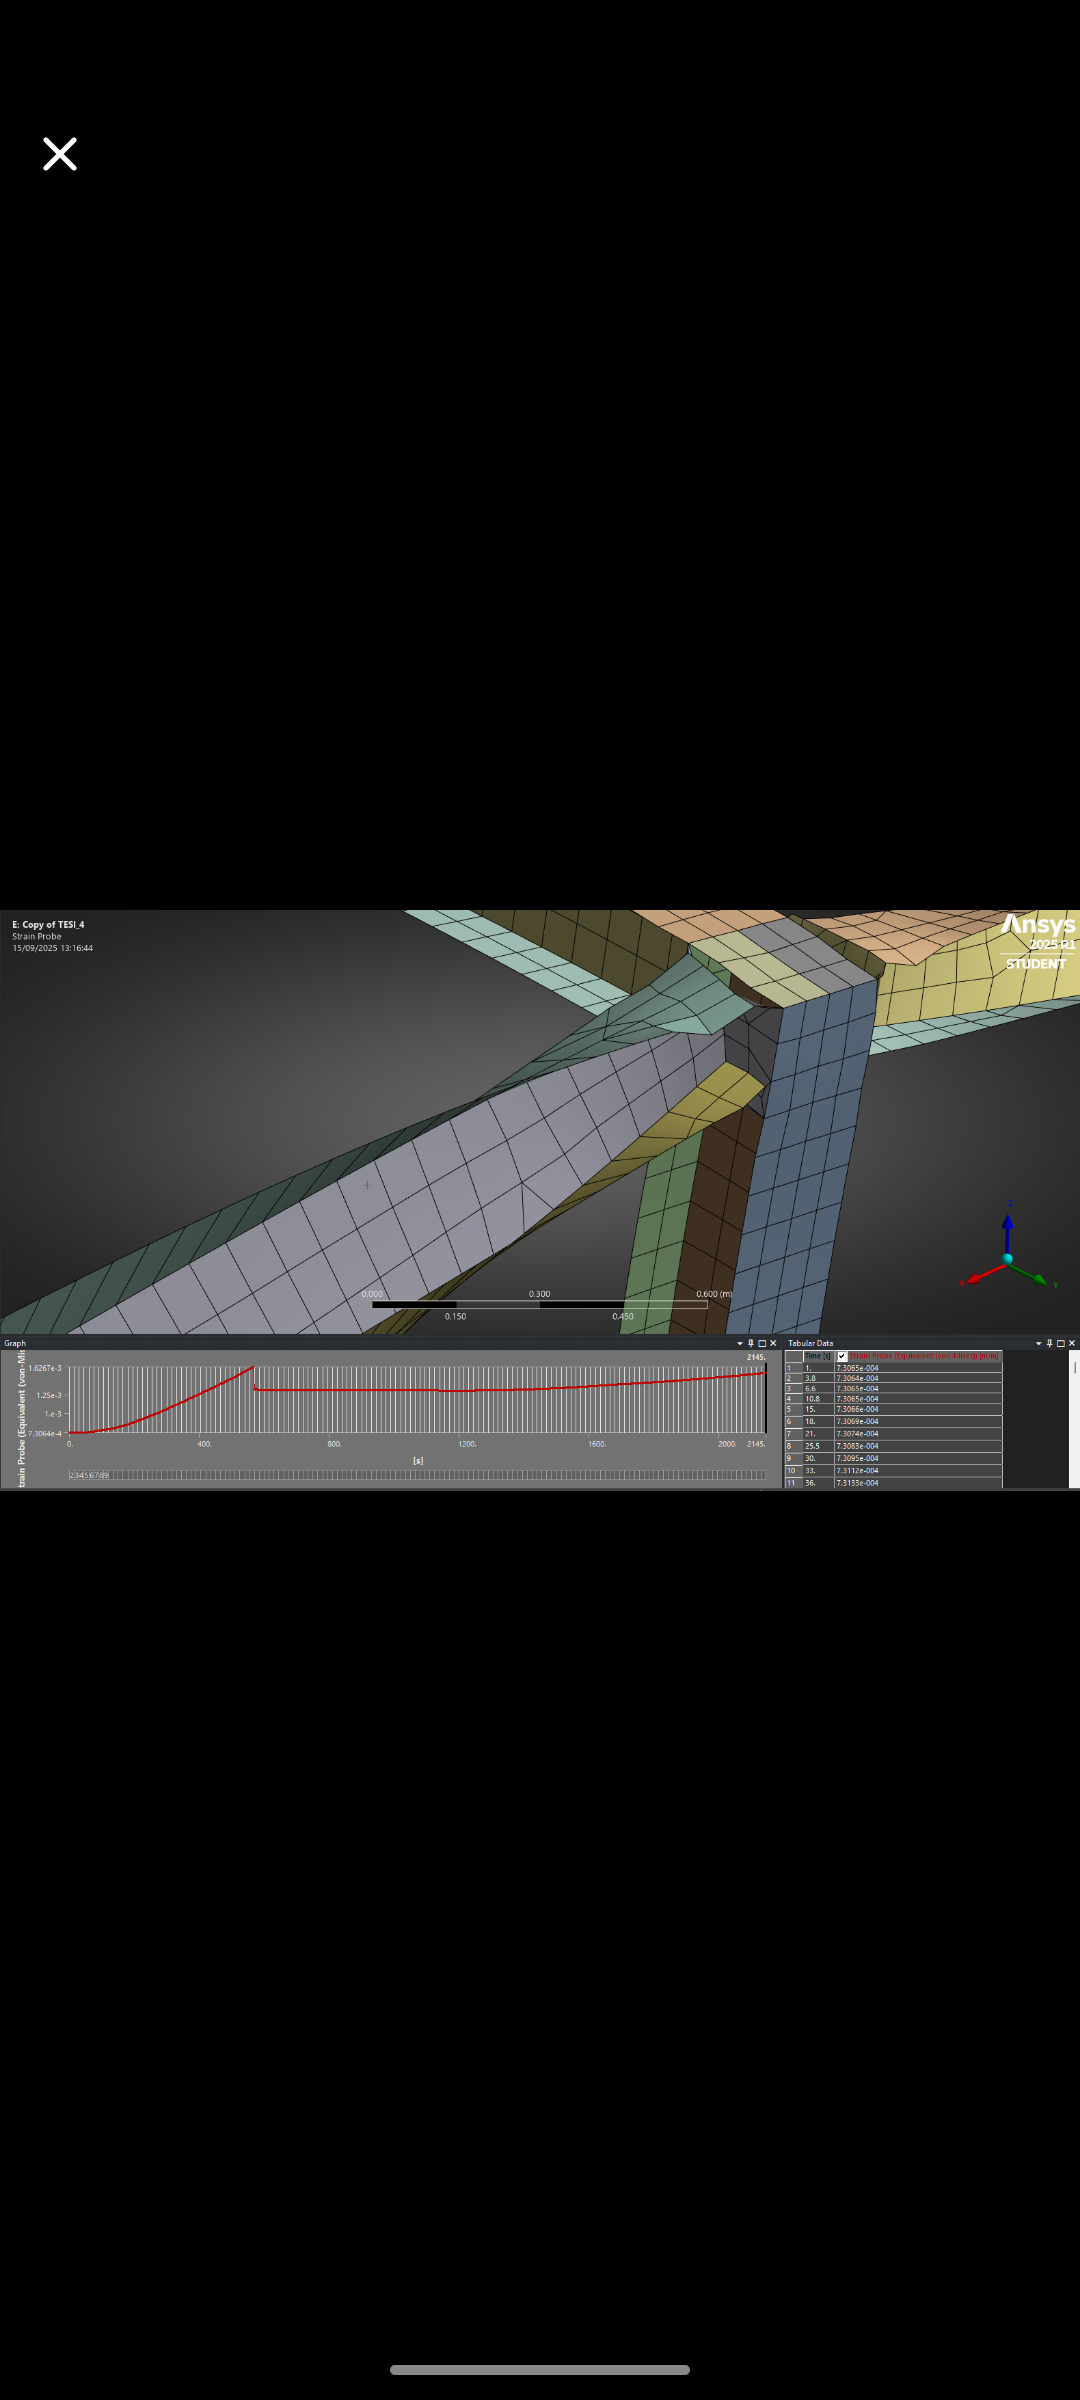
Task: Select time cell 18. in row 6
Action: pyautogui.click(x=819, y=1421)
